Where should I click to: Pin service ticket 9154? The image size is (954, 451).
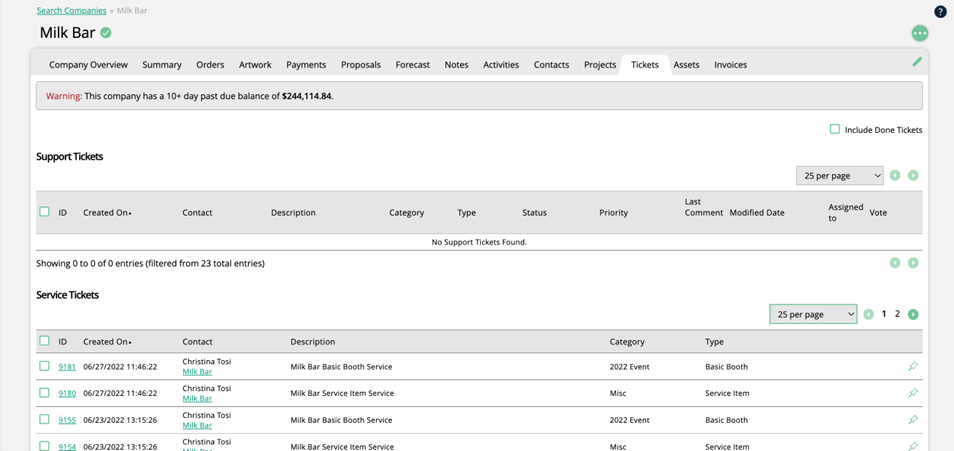point(912,446)
